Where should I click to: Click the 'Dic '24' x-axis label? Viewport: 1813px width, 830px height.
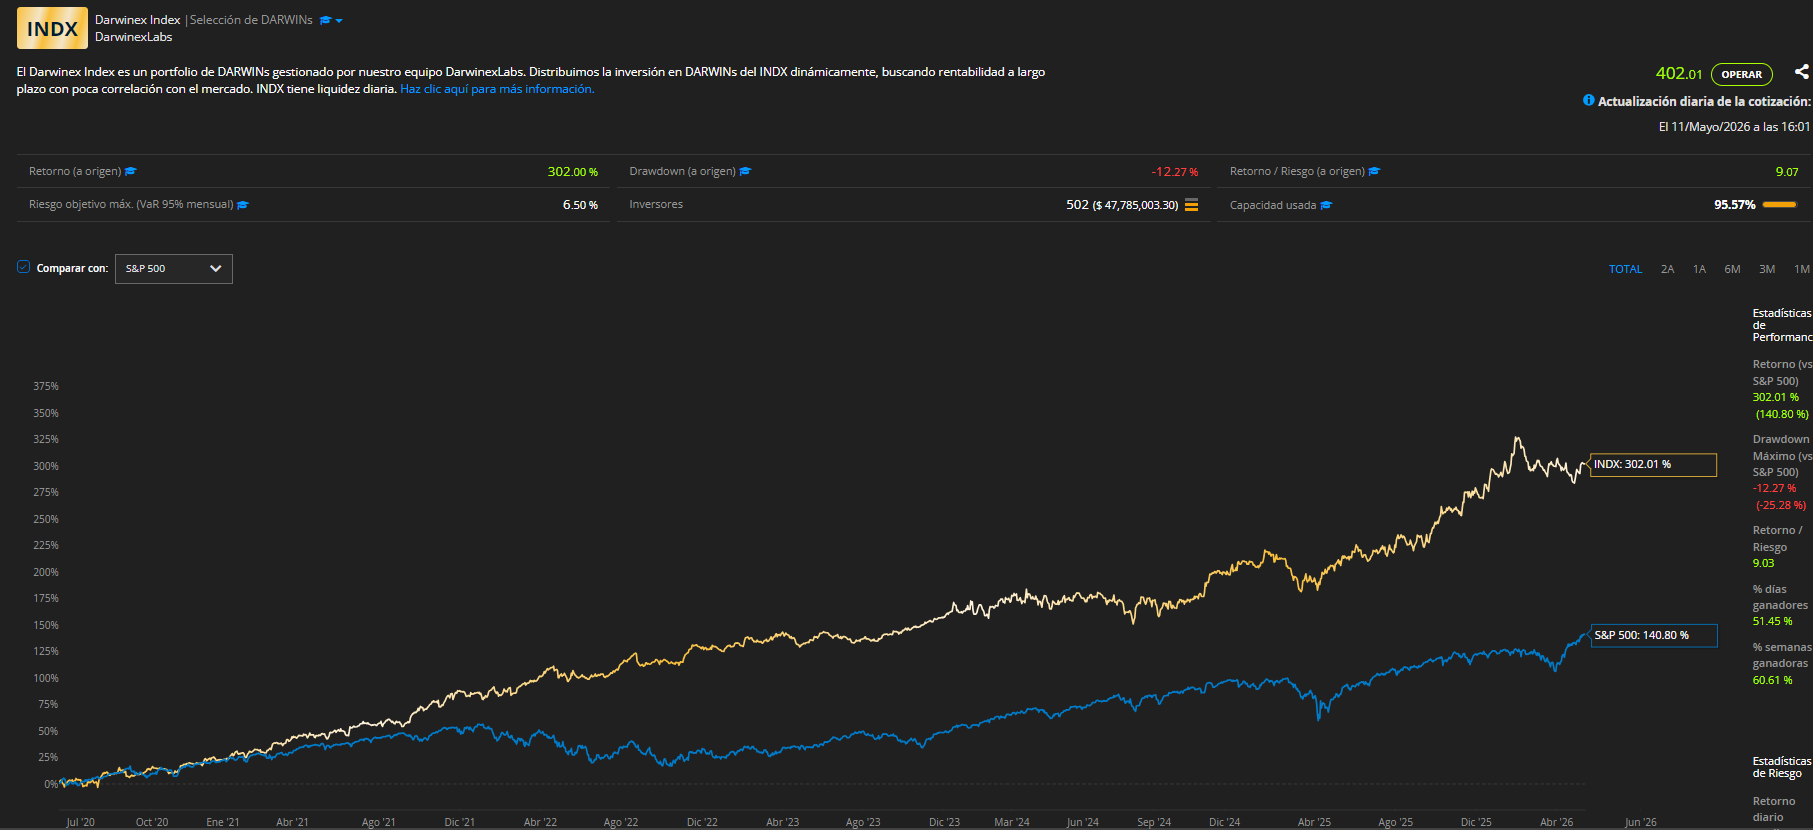tap(1224, 822)
